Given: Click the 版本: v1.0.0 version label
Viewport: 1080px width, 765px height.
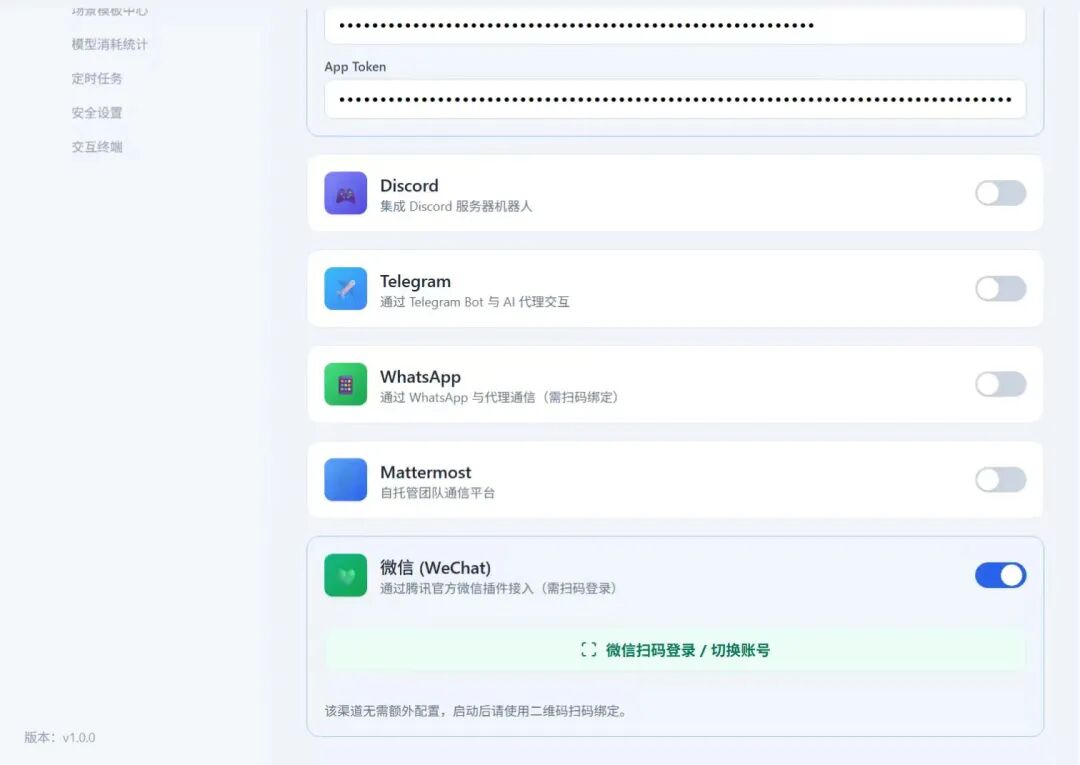Looking at the screenshot, I should pyautogui.click(x=60, y=737).
